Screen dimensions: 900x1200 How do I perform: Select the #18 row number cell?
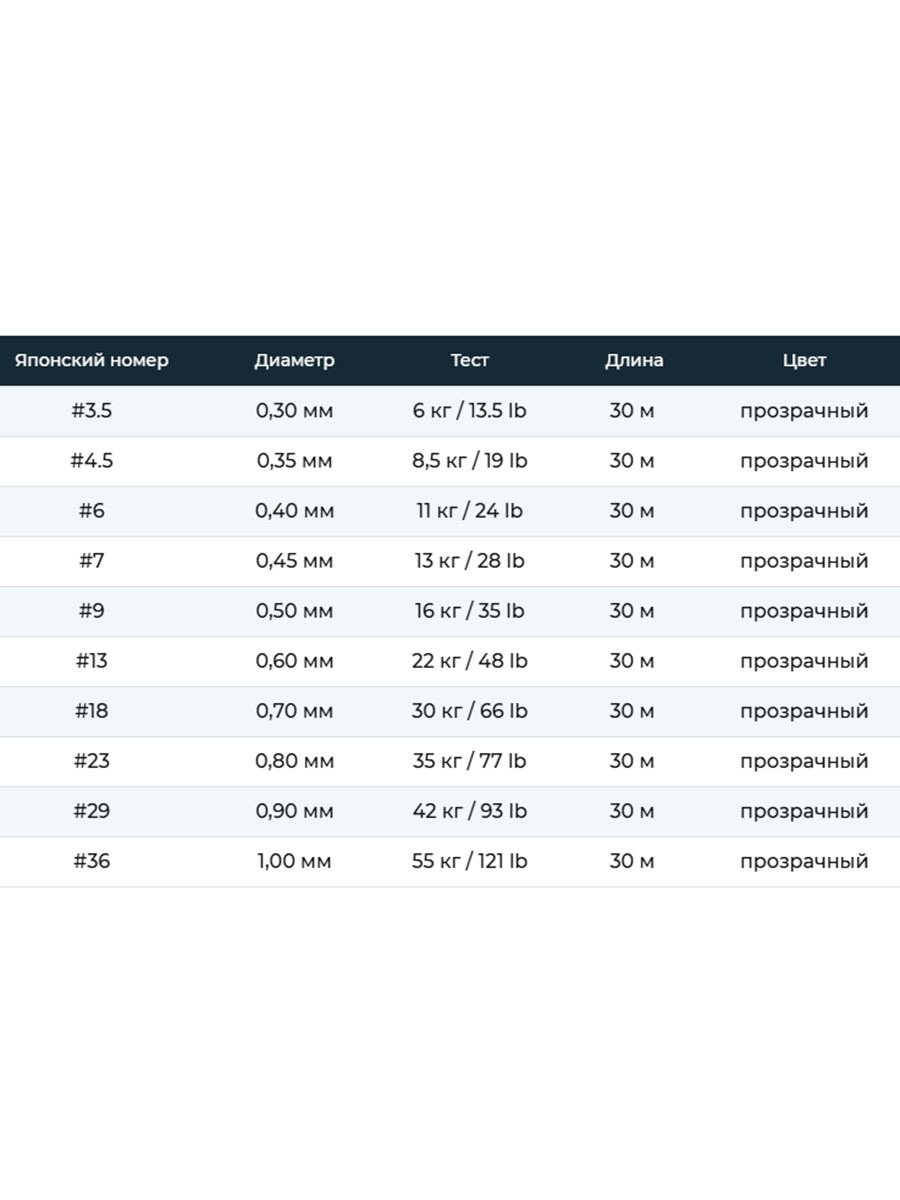[x=92, y=711]
